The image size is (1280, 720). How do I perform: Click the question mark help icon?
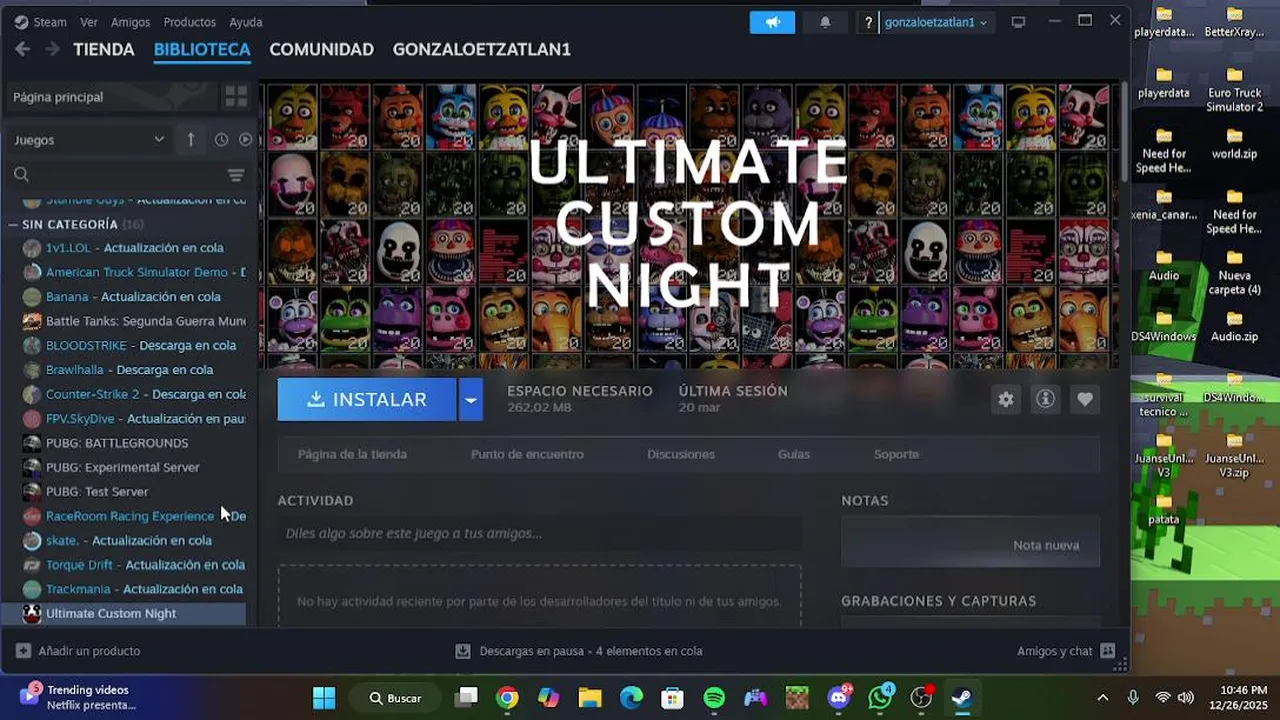point(868,22)
